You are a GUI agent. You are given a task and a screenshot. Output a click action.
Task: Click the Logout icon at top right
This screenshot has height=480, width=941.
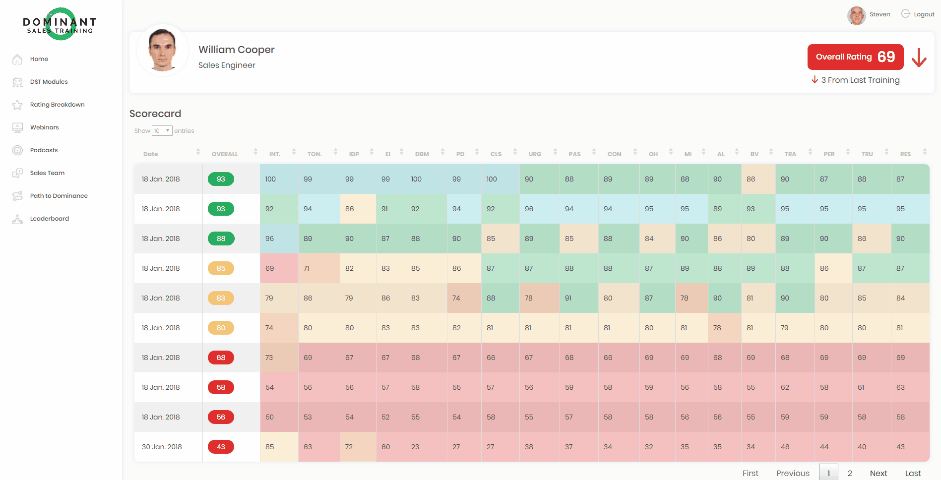click(x=906, y=14)
